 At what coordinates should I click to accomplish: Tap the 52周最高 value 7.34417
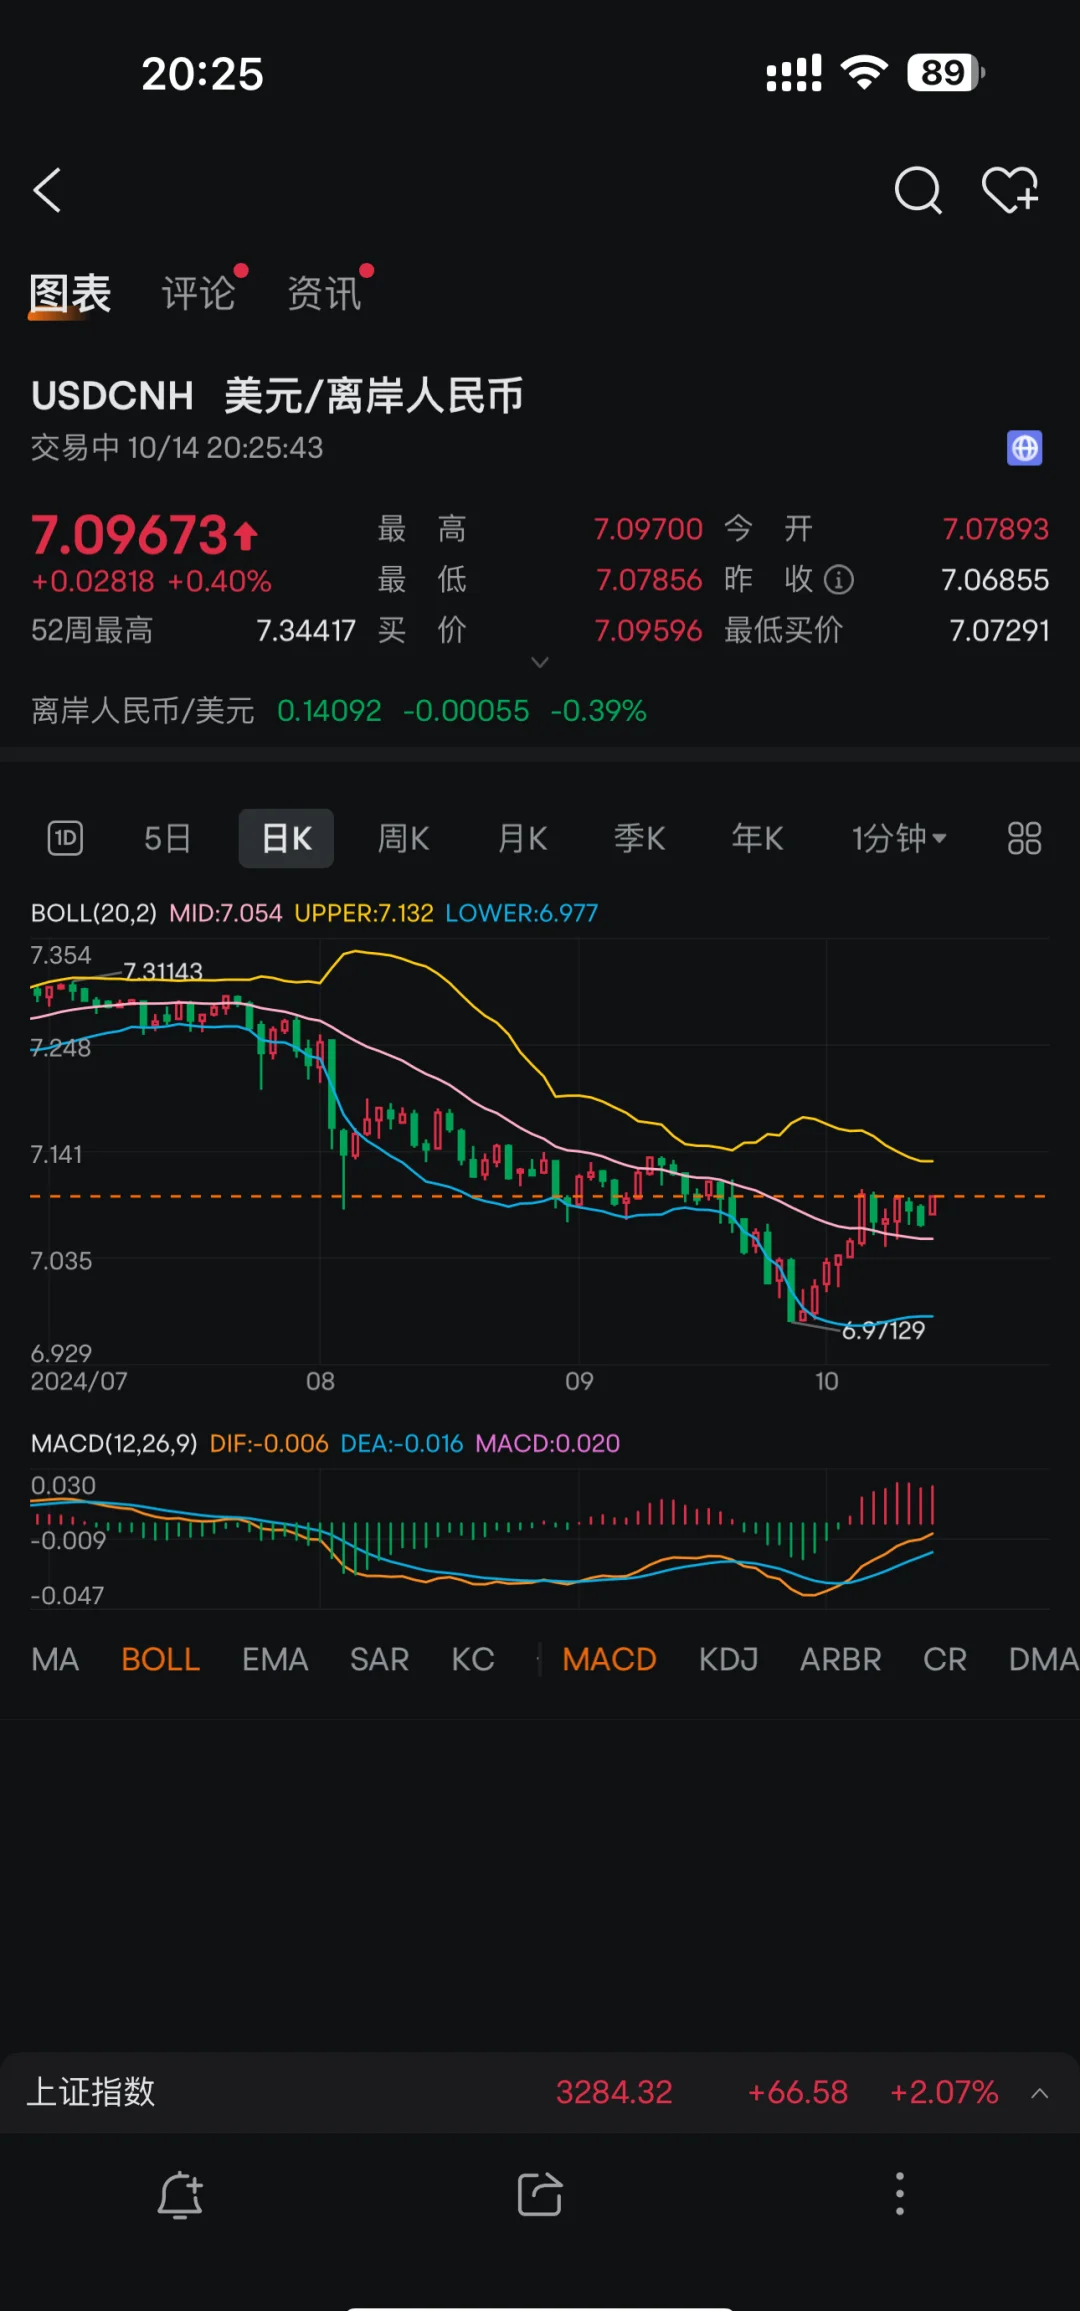tap(306, 631)
